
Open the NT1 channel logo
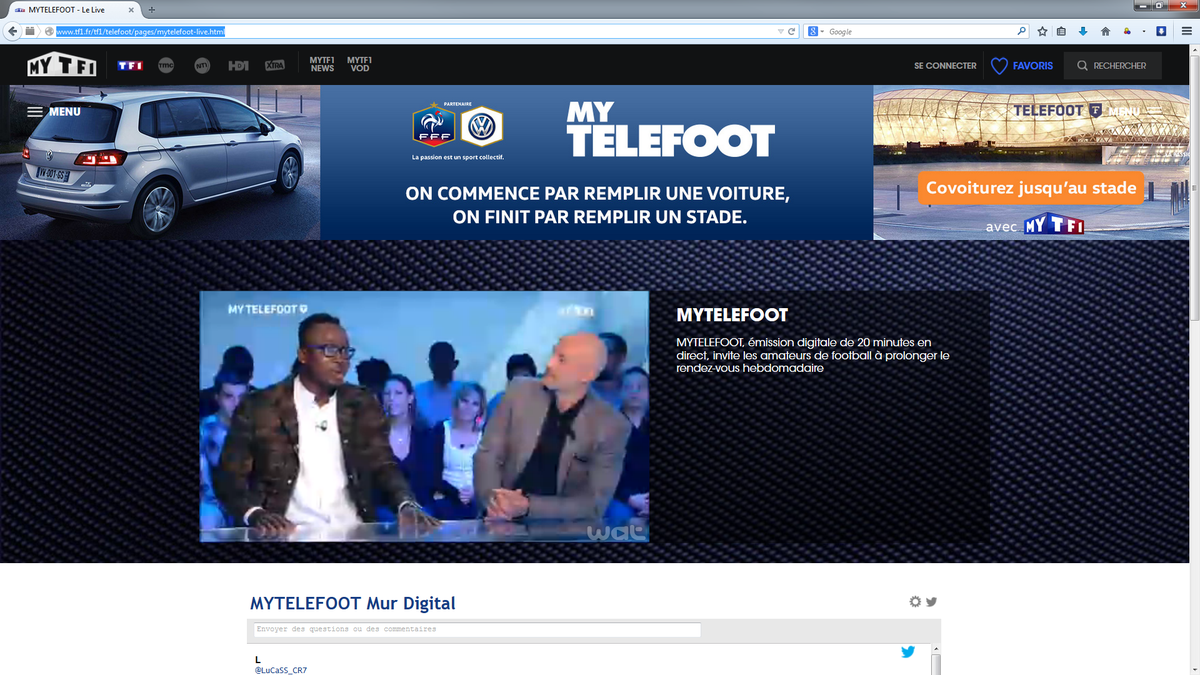pos(202,66)
